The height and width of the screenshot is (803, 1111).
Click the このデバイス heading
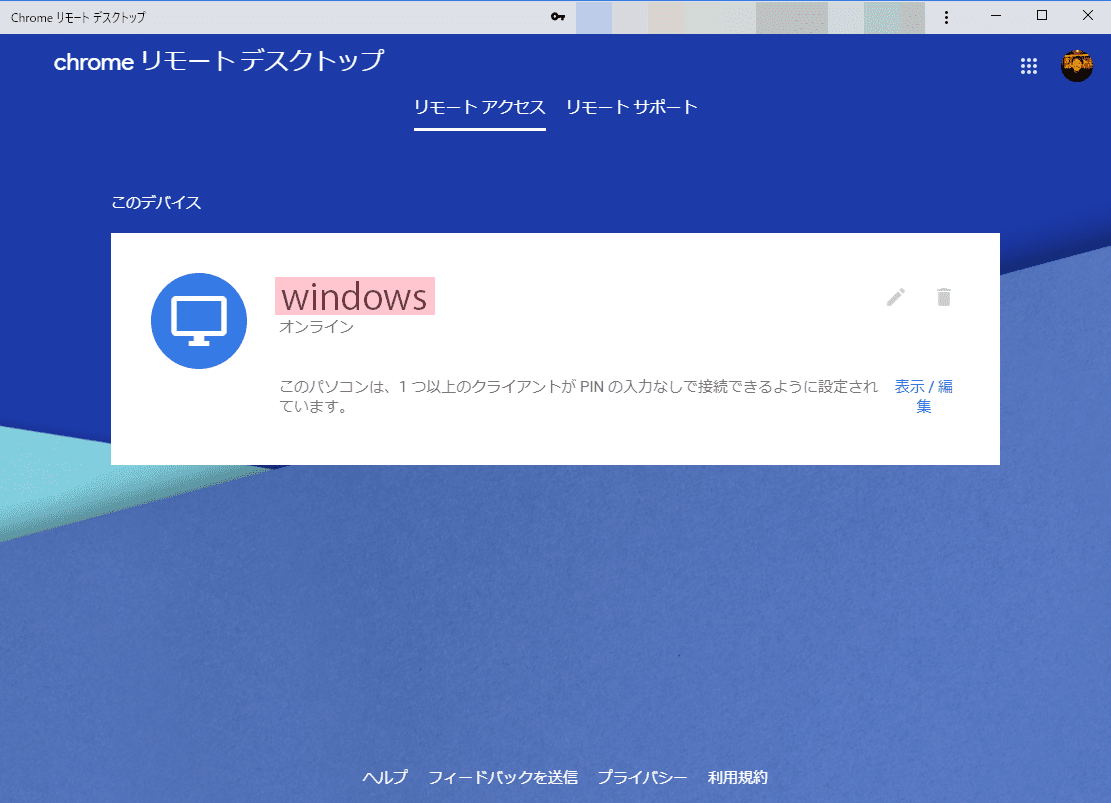point(157,203)
